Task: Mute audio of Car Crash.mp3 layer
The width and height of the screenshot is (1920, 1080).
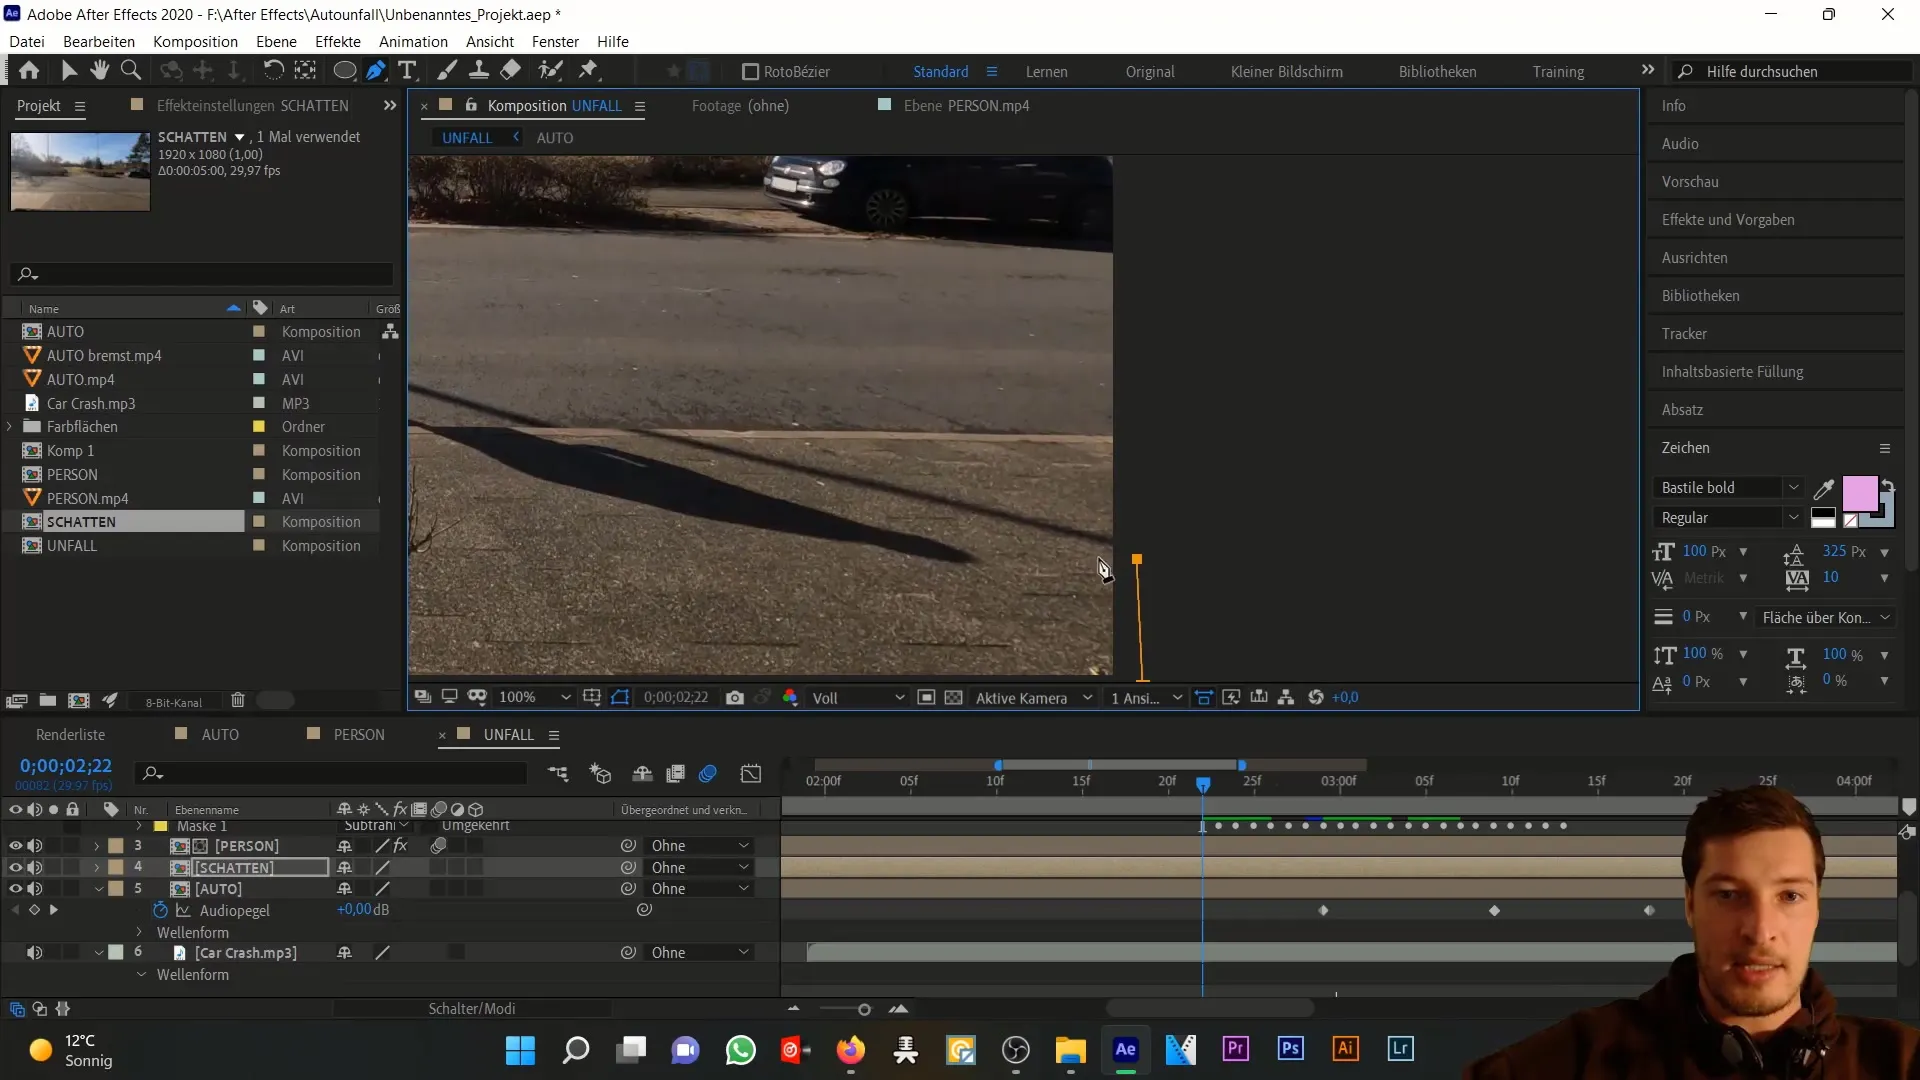Action: pyautogui.click(x=35, y=953)
